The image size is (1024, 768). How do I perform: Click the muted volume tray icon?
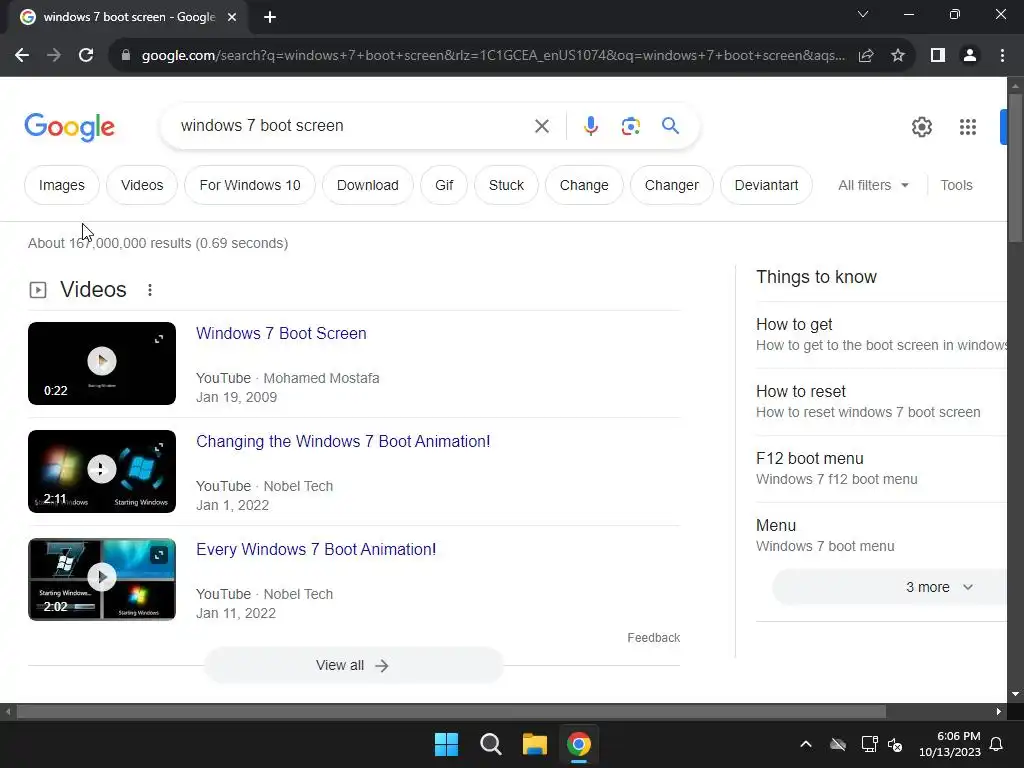(895, 744)
